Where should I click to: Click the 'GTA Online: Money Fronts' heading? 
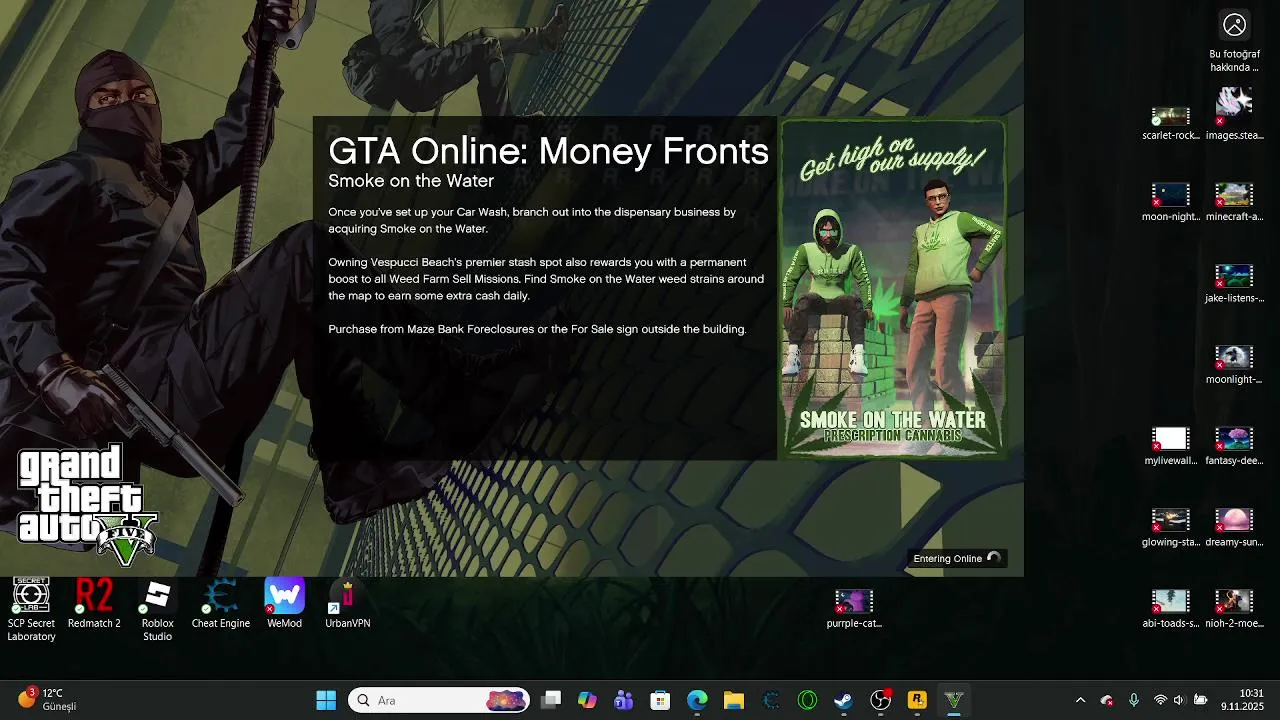548,151
